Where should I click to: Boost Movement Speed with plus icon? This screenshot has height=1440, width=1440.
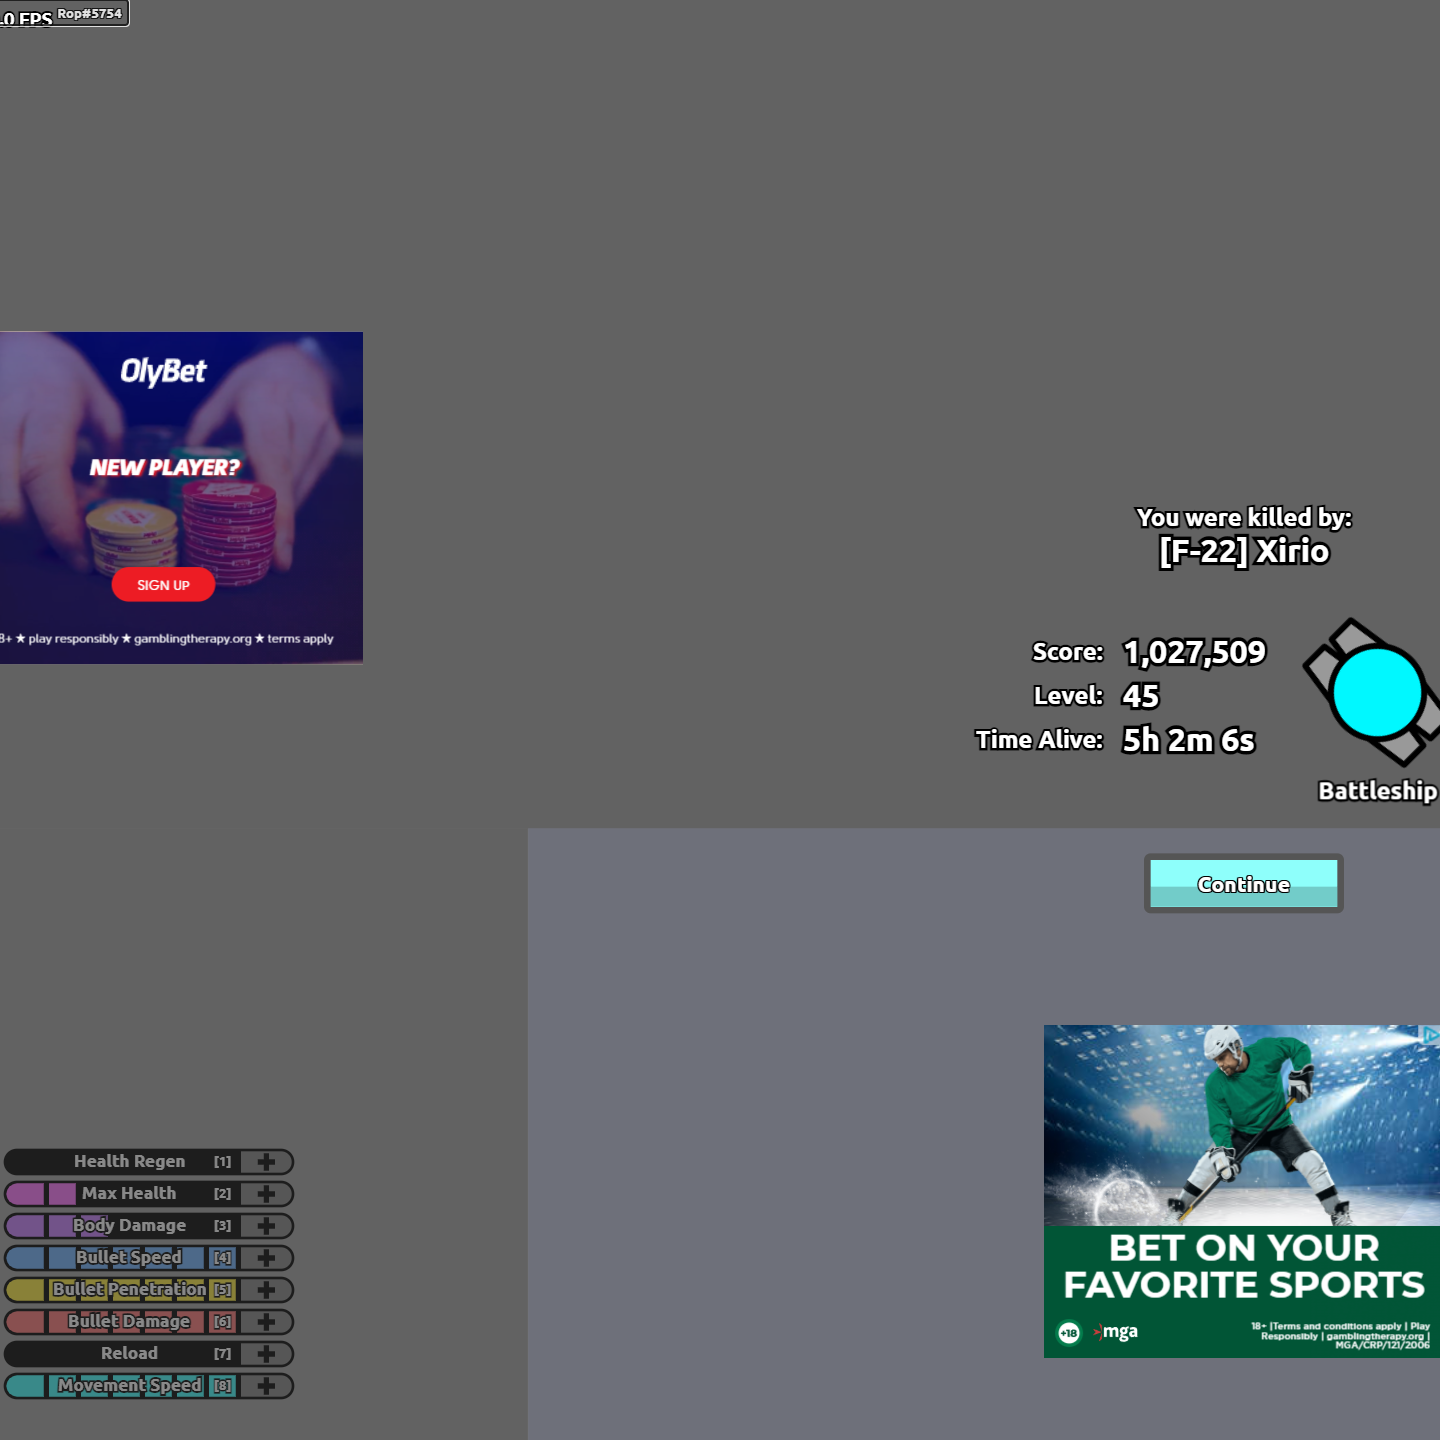click(266, 1385)
